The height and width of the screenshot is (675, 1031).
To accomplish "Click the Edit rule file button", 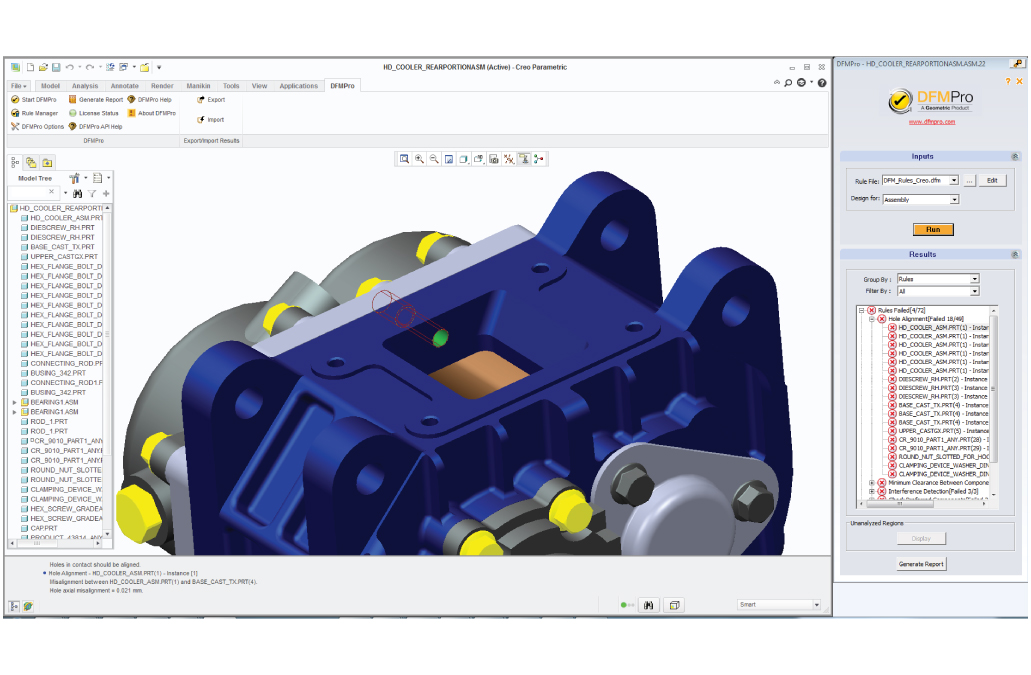I will point(992,180).
